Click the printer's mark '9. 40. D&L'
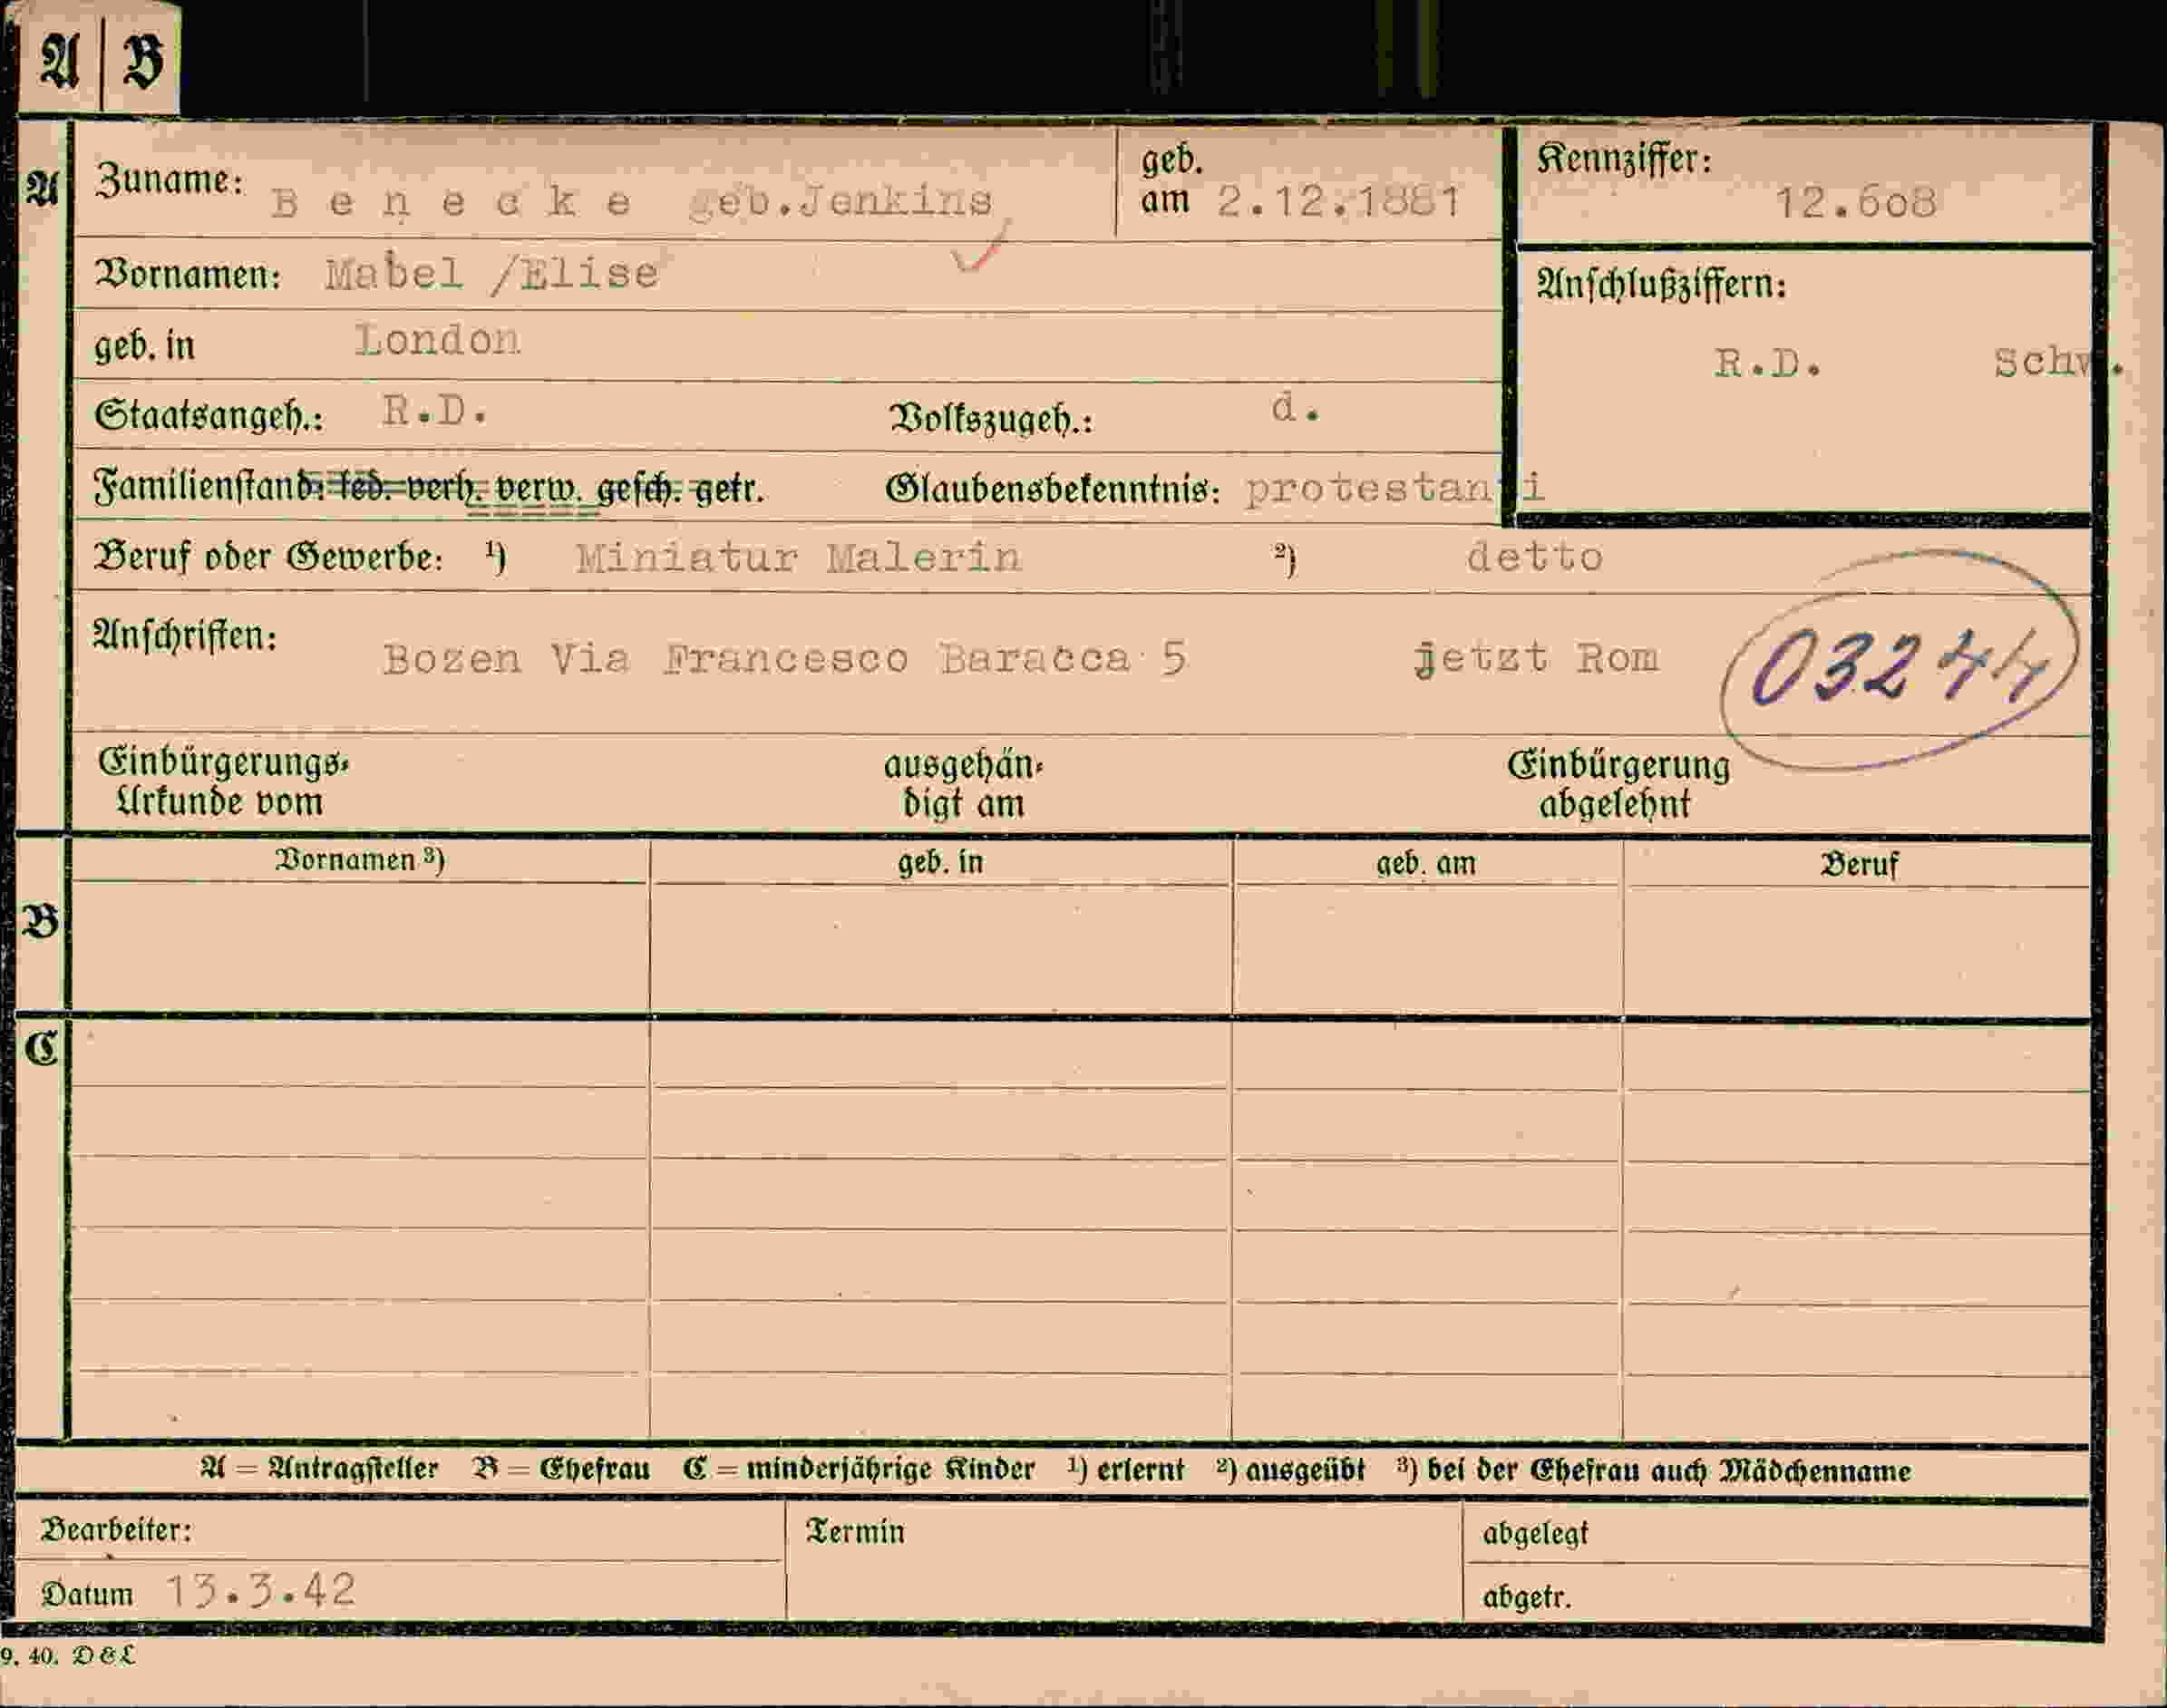2167x1708 pixels. (x=67, y=1655)
